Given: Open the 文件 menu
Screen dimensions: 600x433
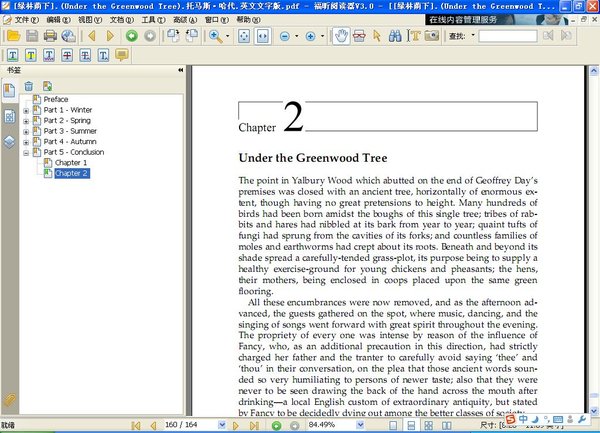Looking at the screenshot, I should click(26, 20).
